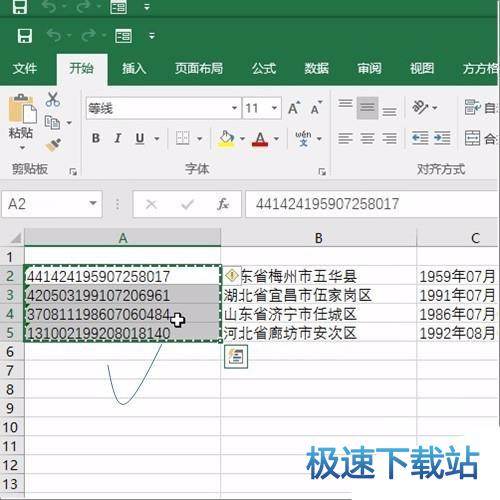Click the text Orientation icon
Screen dimensions: 500x500
[421, 107]
